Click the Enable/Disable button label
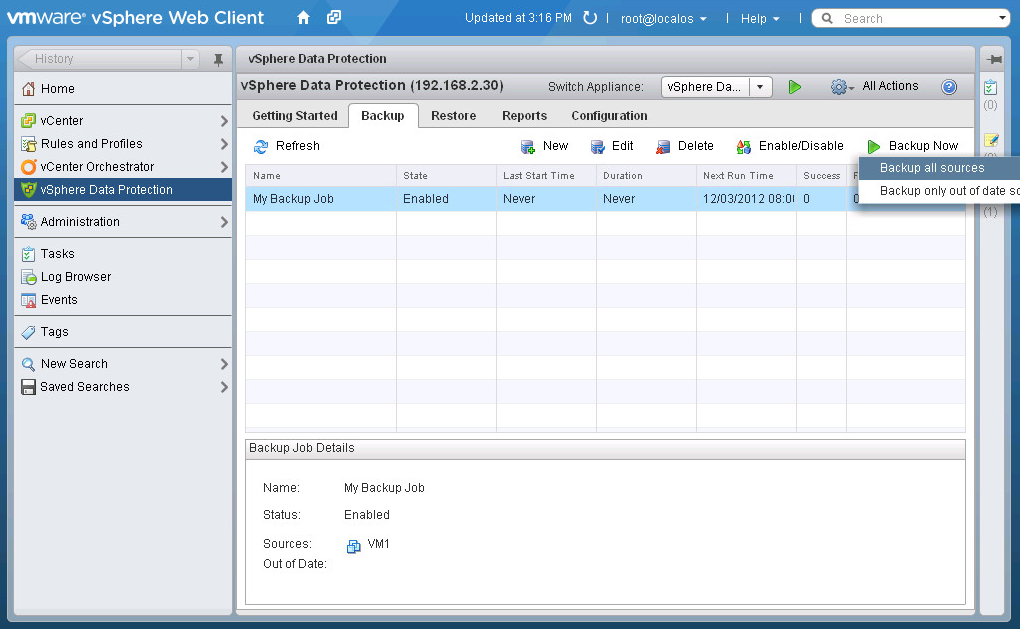This screenshot has width=1020, height=629. pos(801,146)
